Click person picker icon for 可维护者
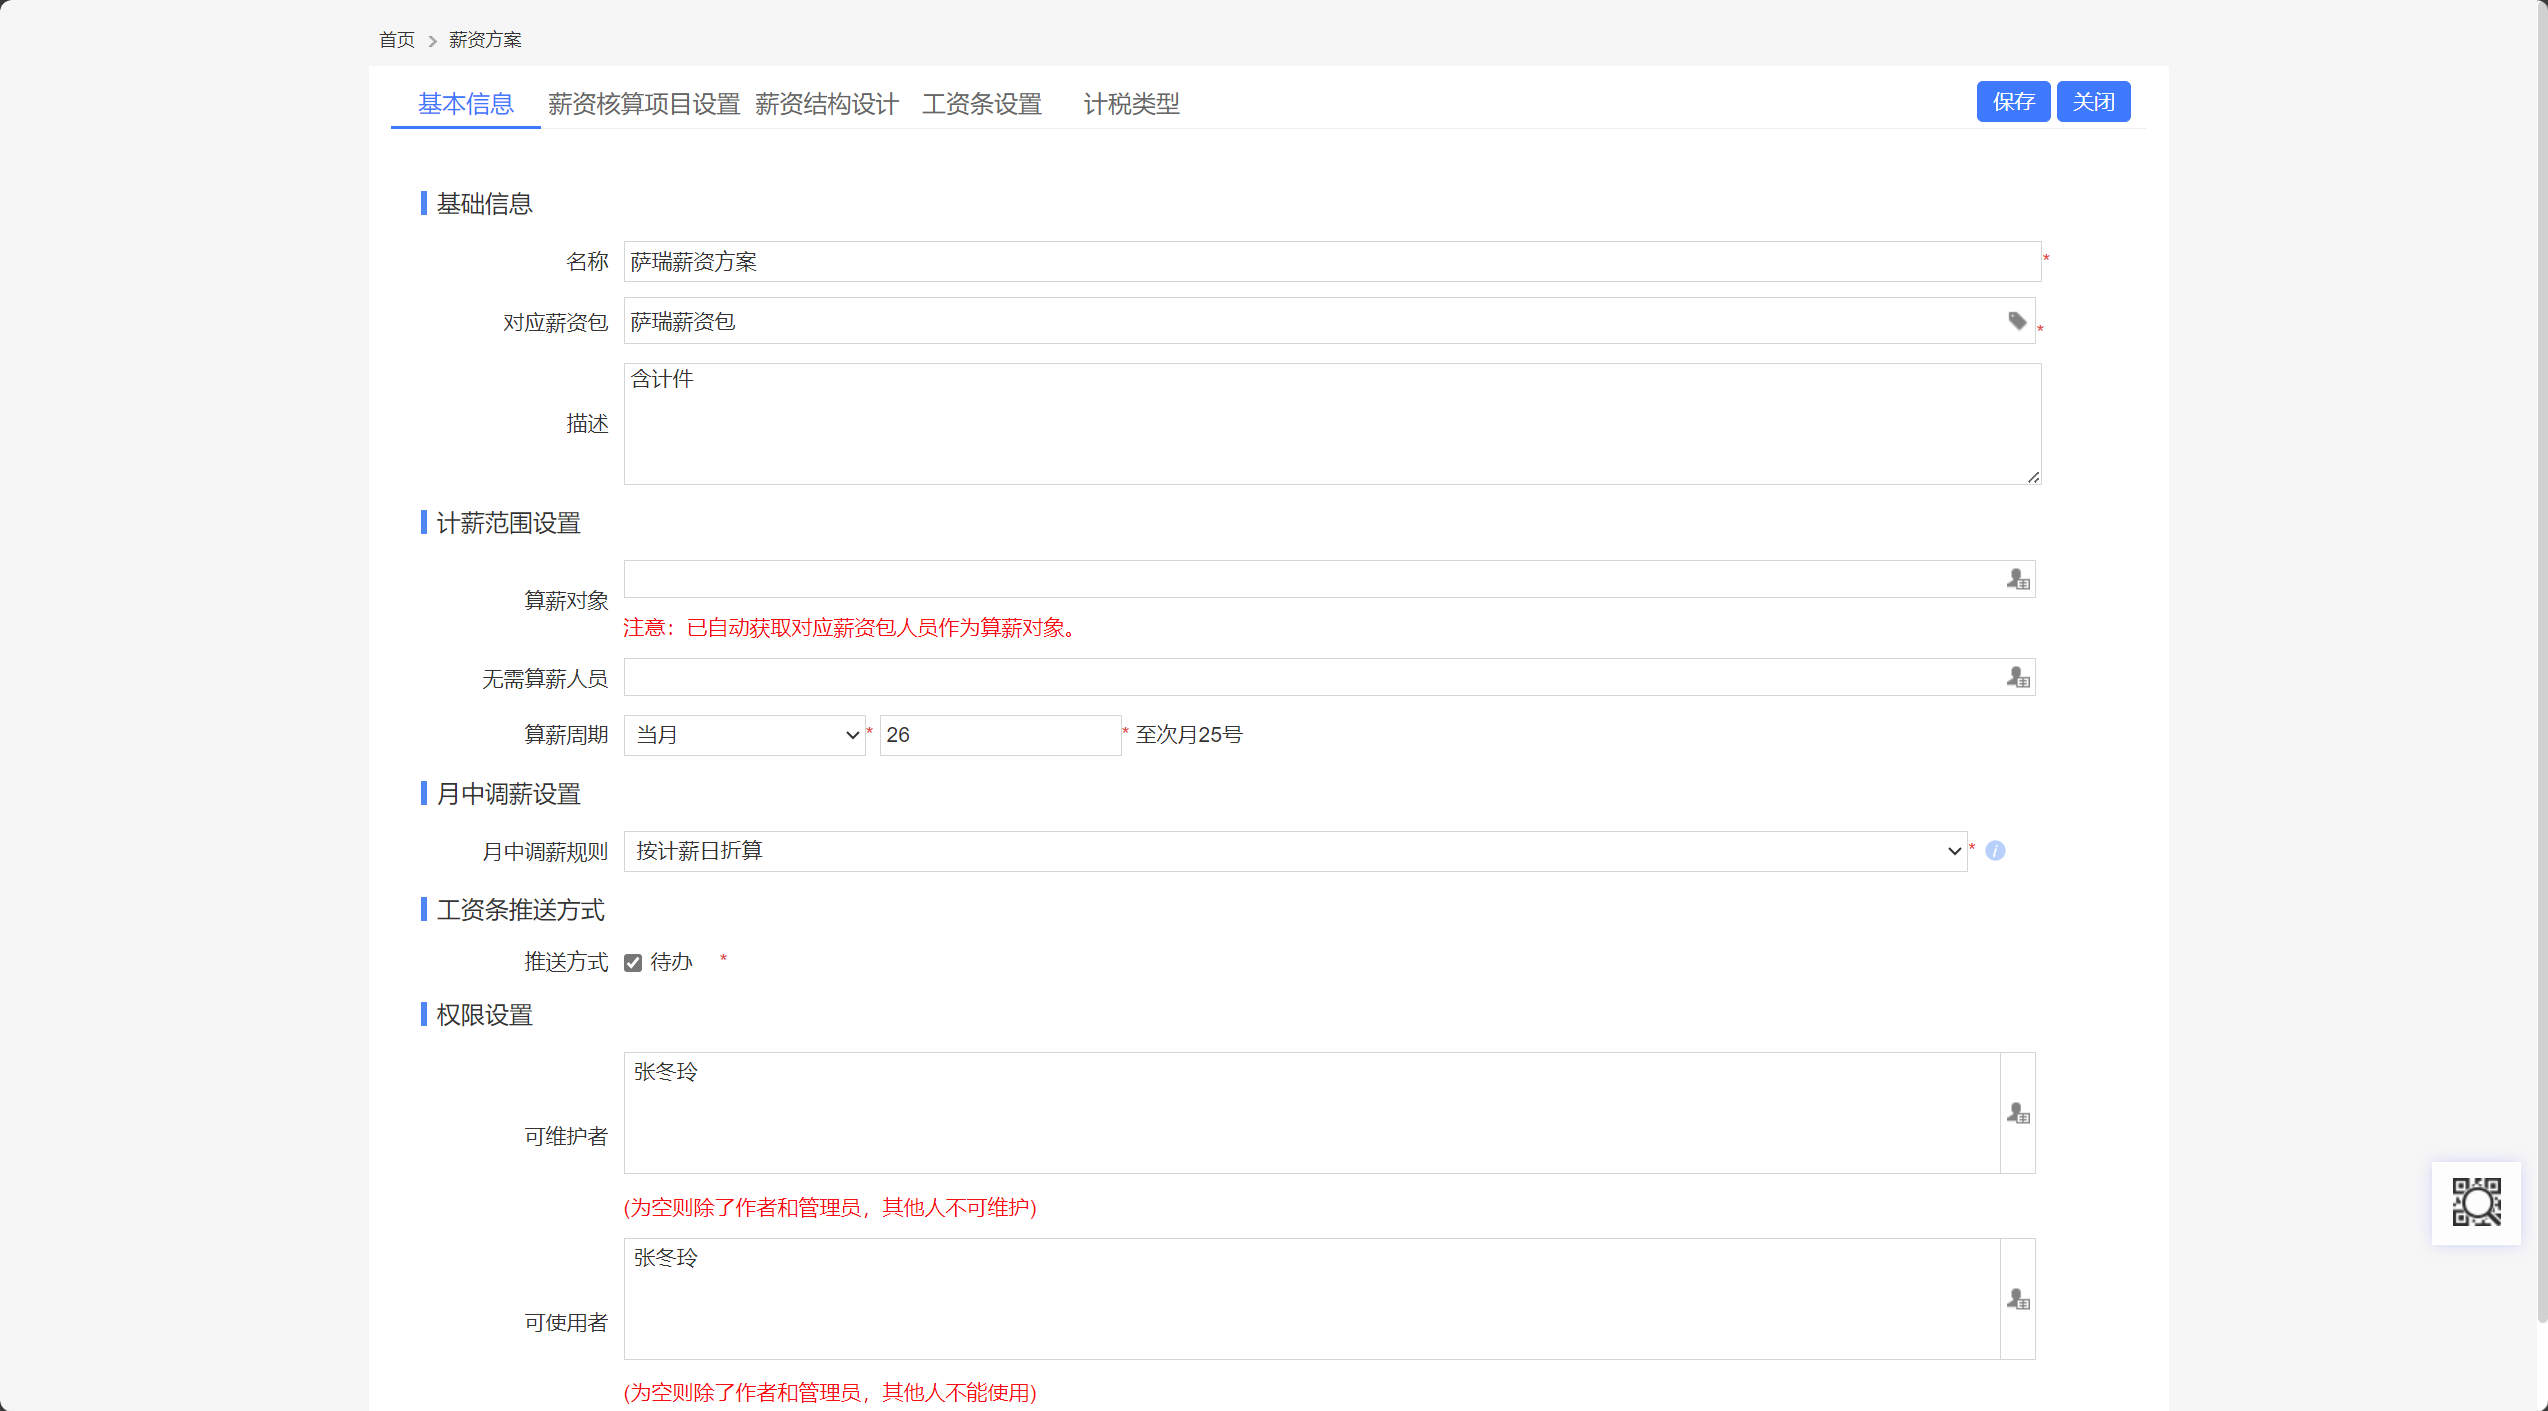 tap(2017, 1113)
